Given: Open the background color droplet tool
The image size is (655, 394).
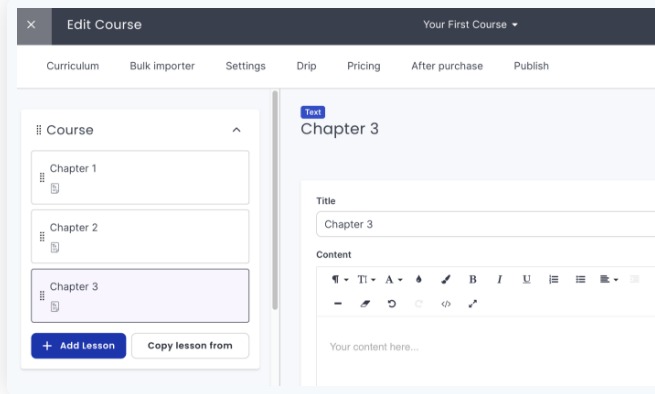Looking at the screenshot, I should 419,279.
